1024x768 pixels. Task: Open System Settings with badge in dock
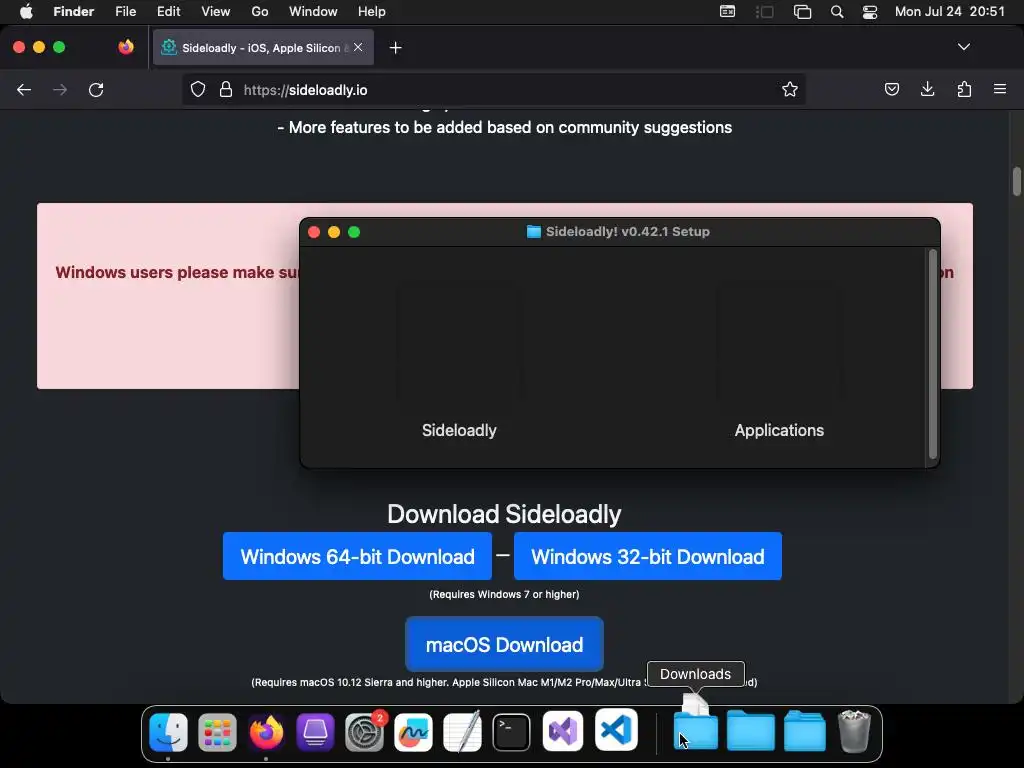(364, 732)
